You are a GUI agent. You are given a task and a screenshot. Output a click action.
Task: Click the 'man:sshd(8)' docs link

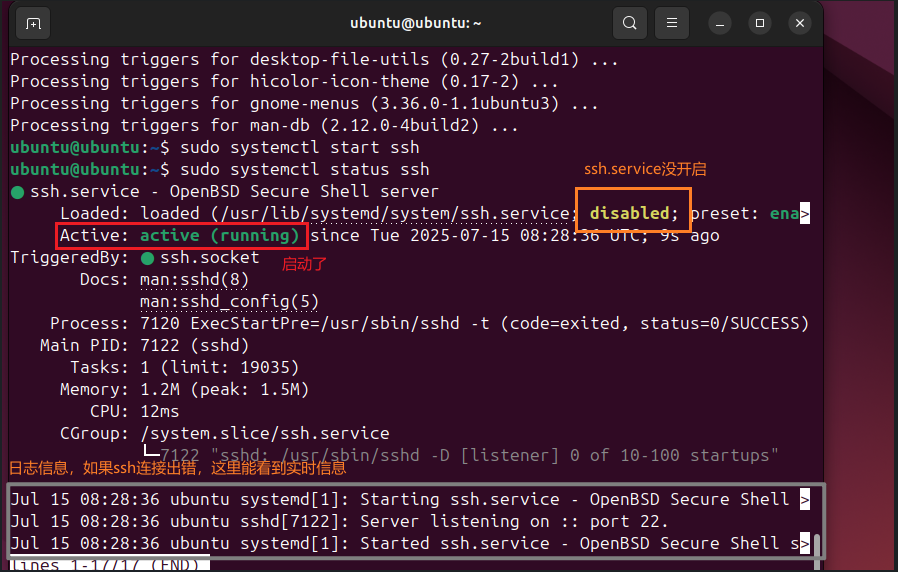195,280
